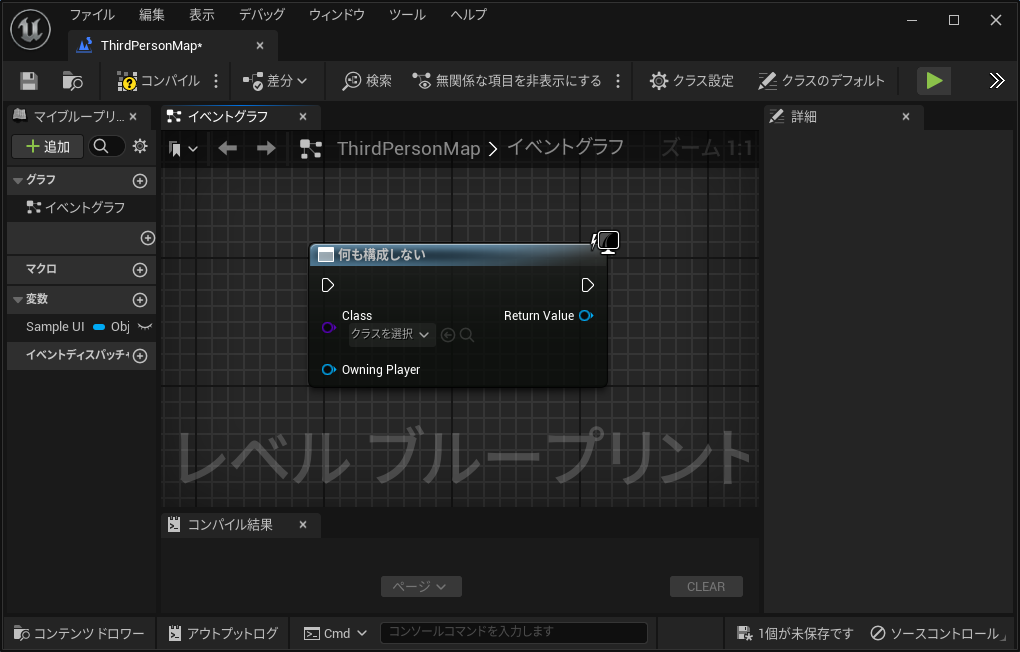Toggle 無関係な項目を非表示にする

[507, 81]
